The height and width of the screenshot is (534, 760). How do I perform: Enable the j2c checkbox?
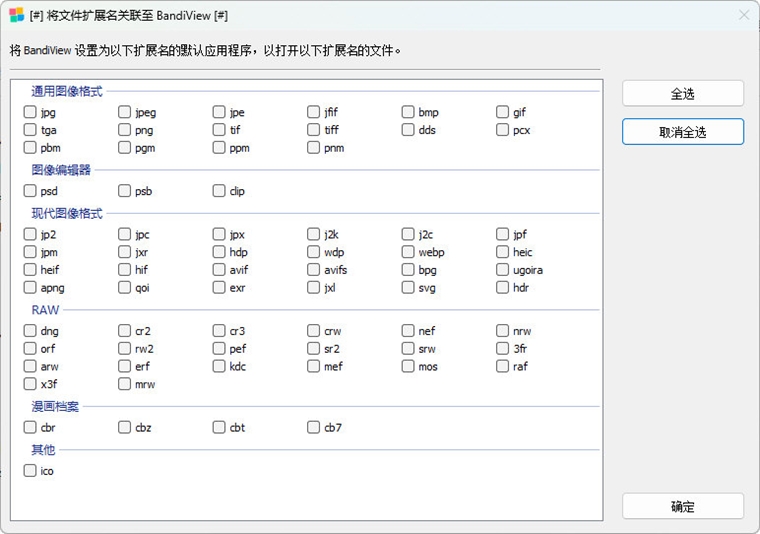click(x=408, y=235)
